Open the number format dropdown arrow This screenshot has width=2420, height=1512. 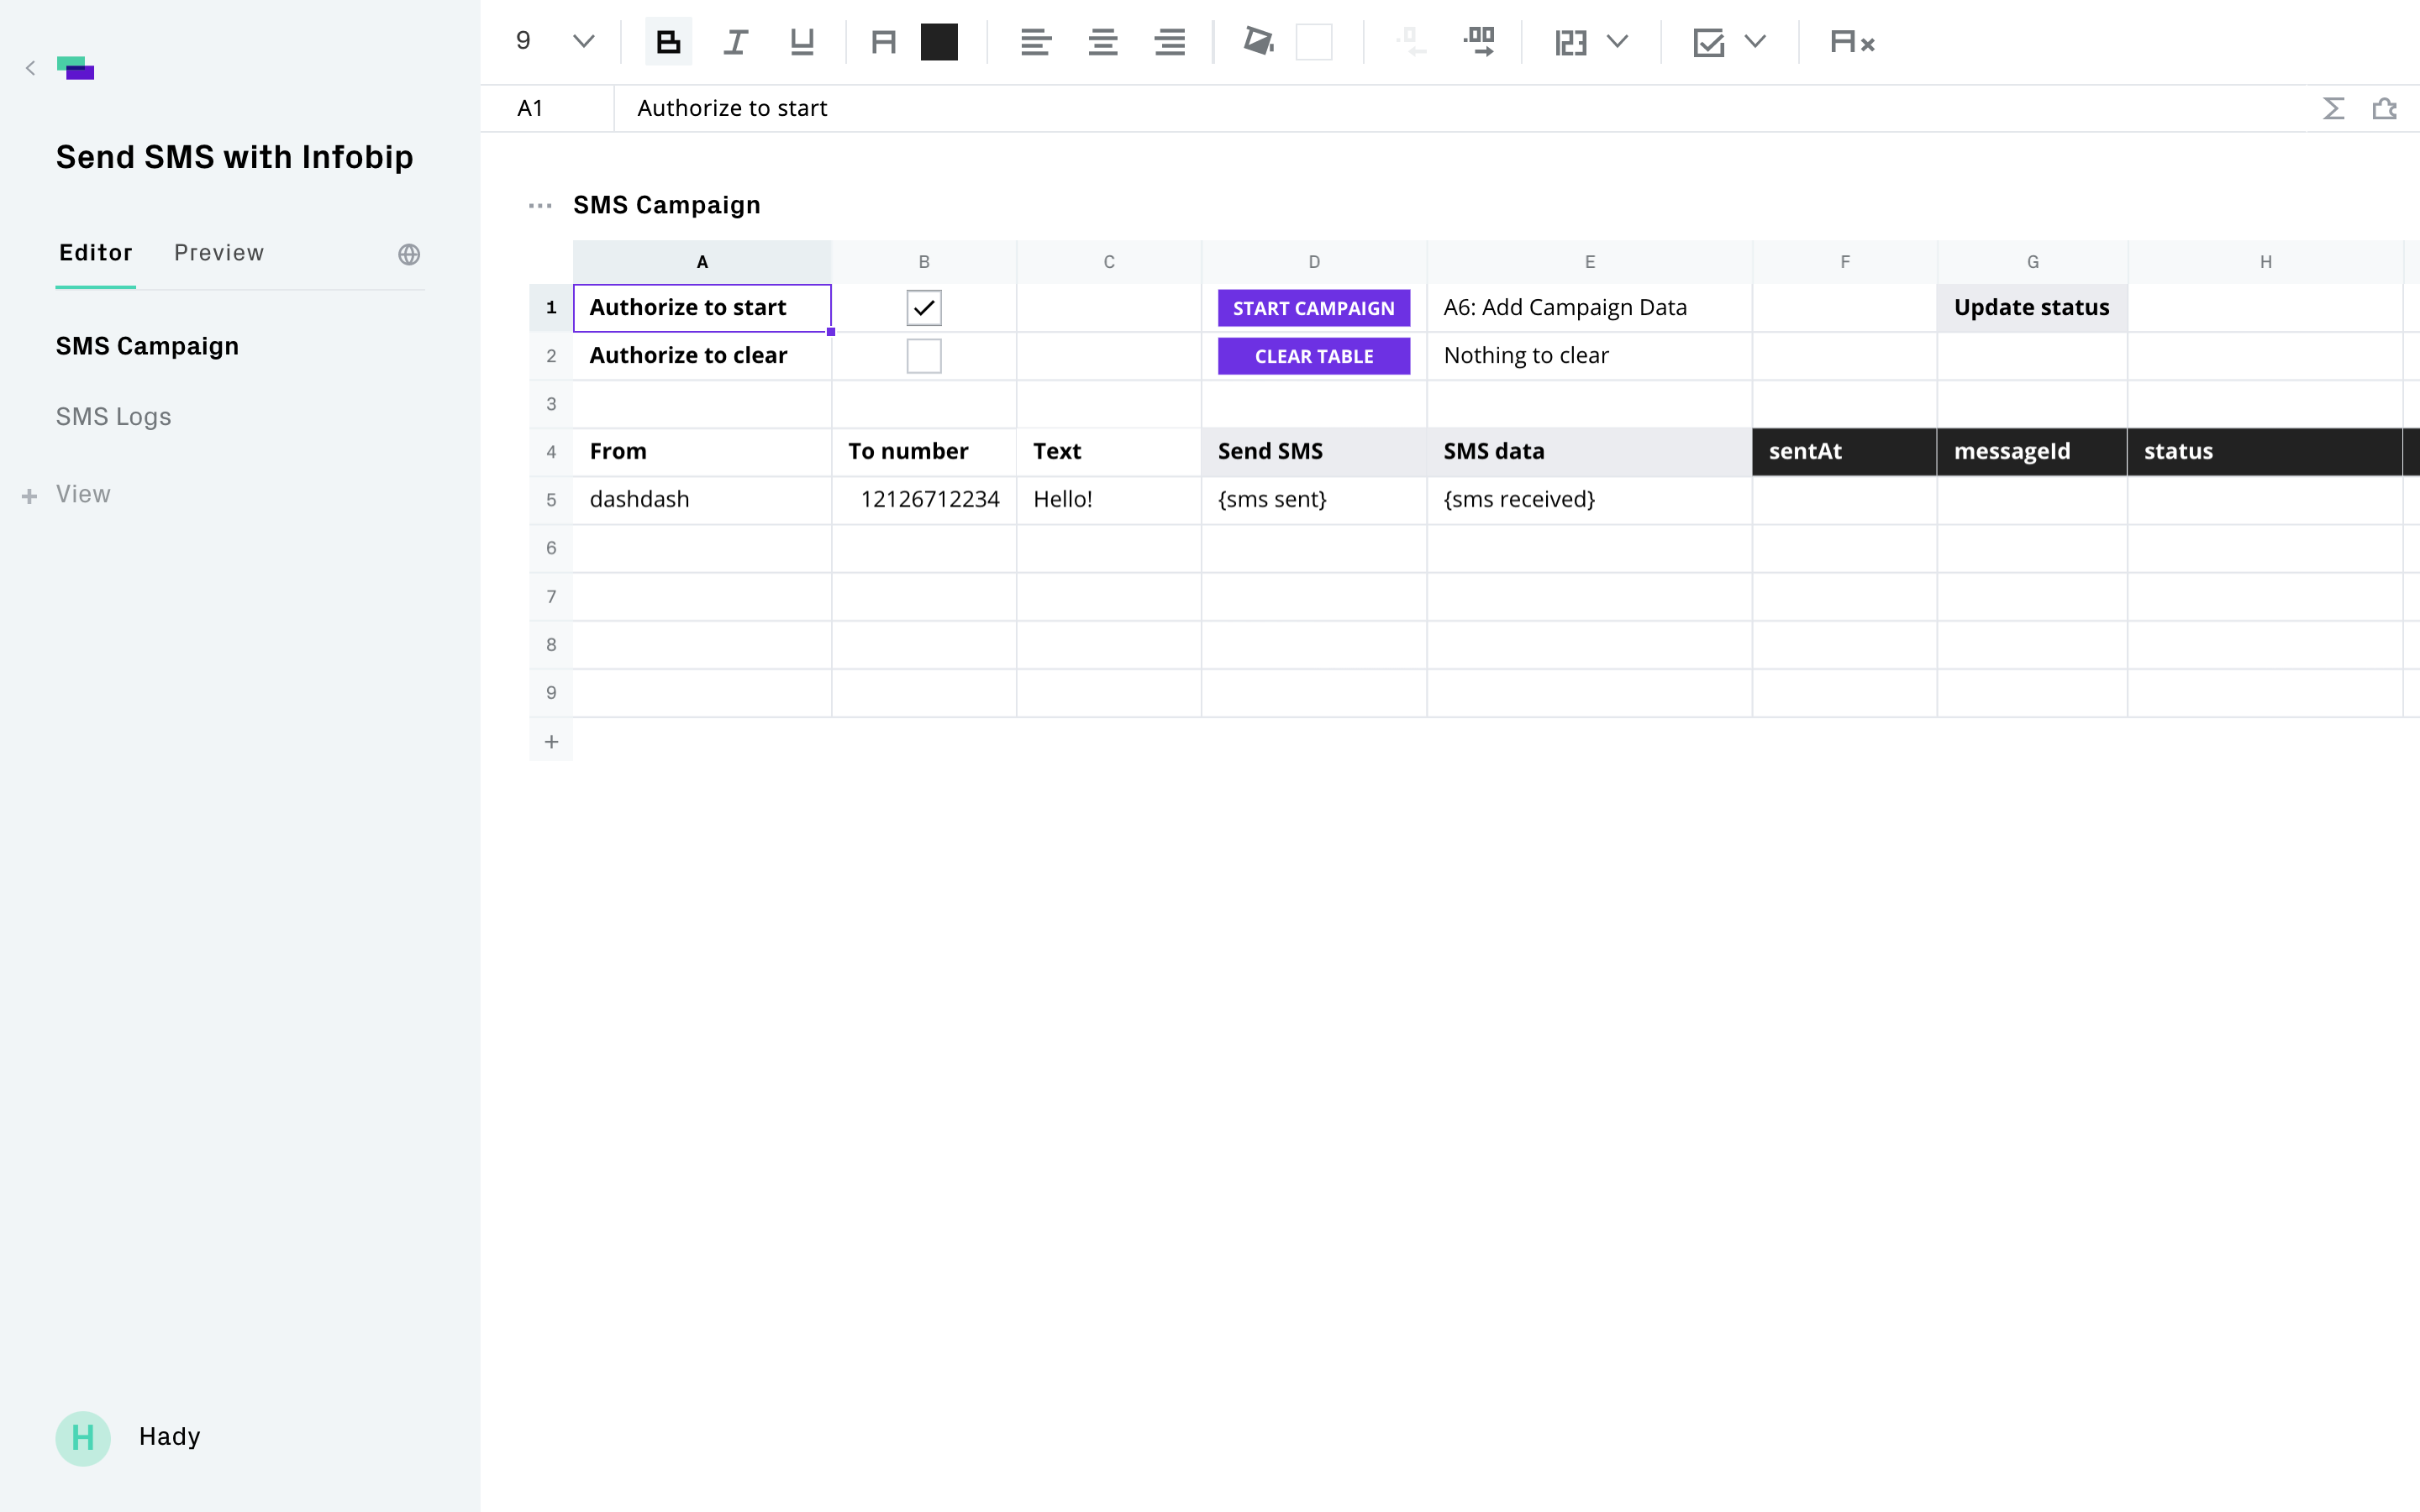pos(1617,42)
